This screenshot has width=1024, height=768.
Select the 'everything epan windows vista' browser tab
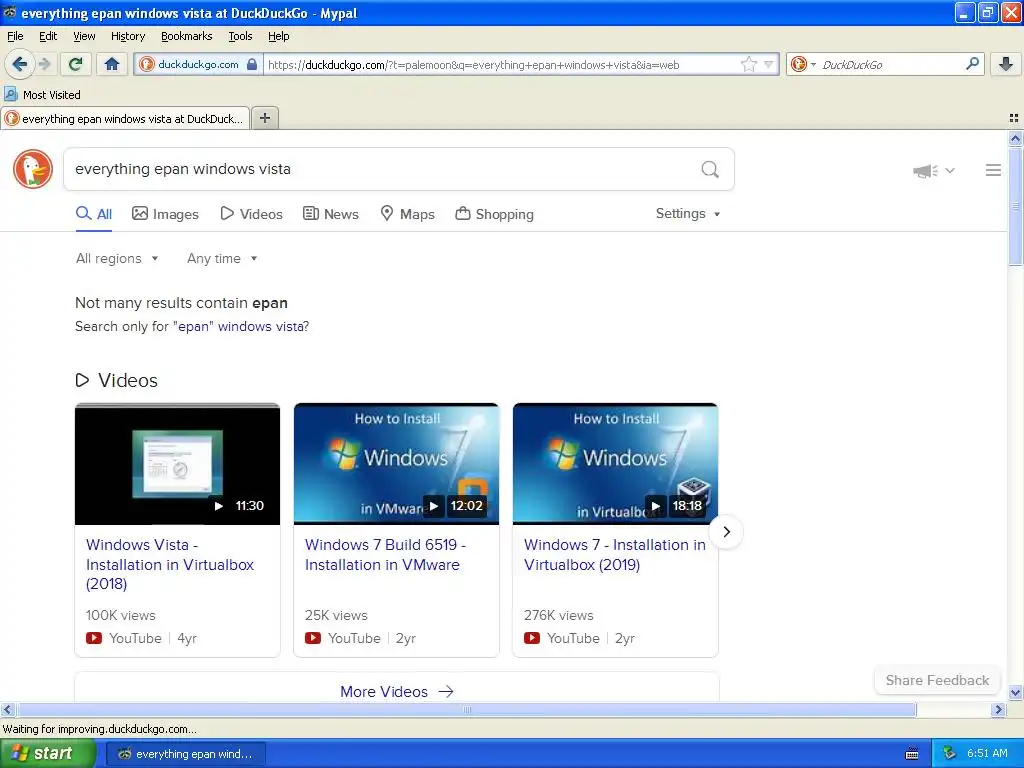point(125,119)
